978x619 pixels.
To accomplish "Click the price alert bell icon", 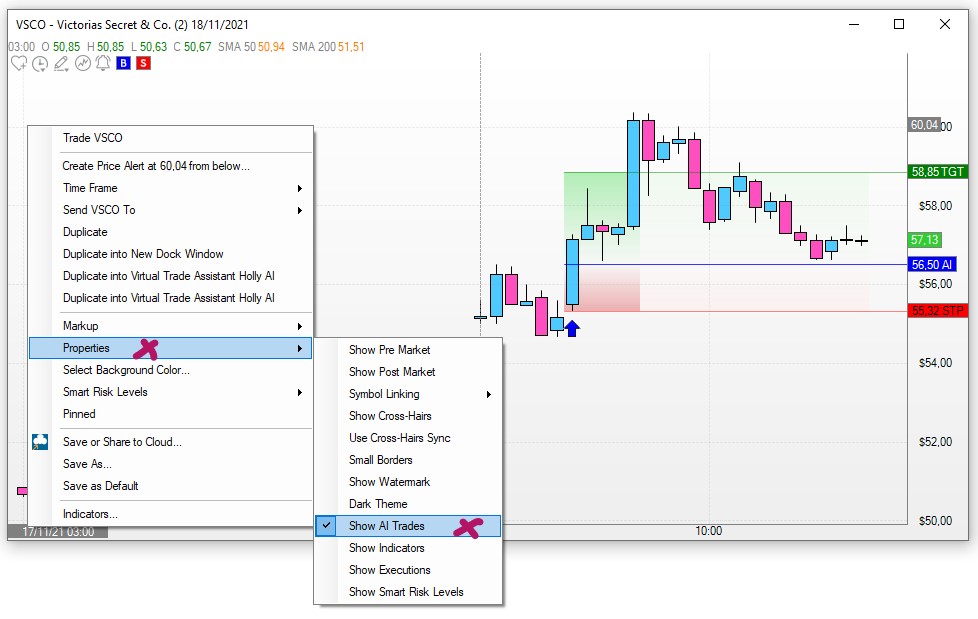I will point(102,64).
